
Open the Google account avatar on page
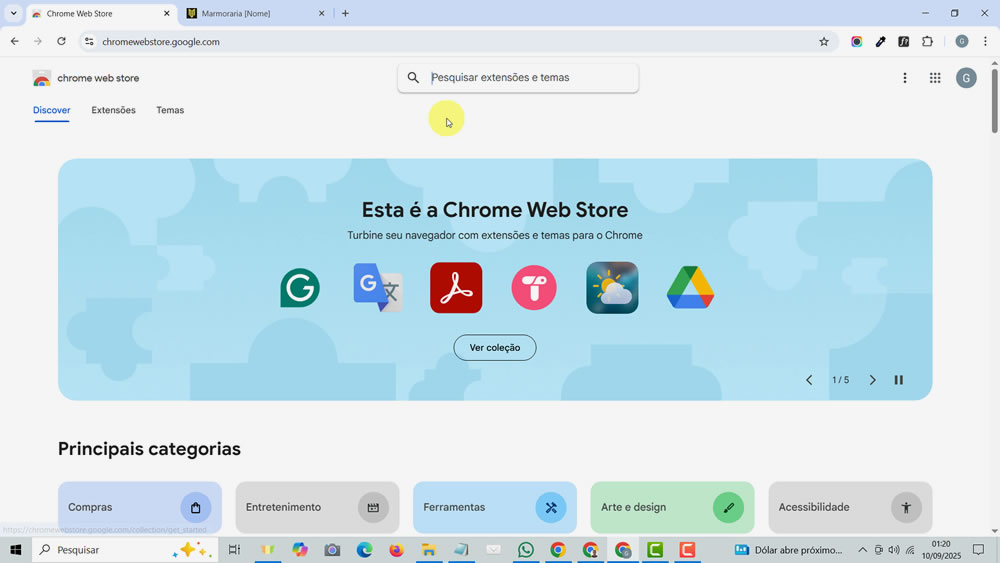click(966, 78)
